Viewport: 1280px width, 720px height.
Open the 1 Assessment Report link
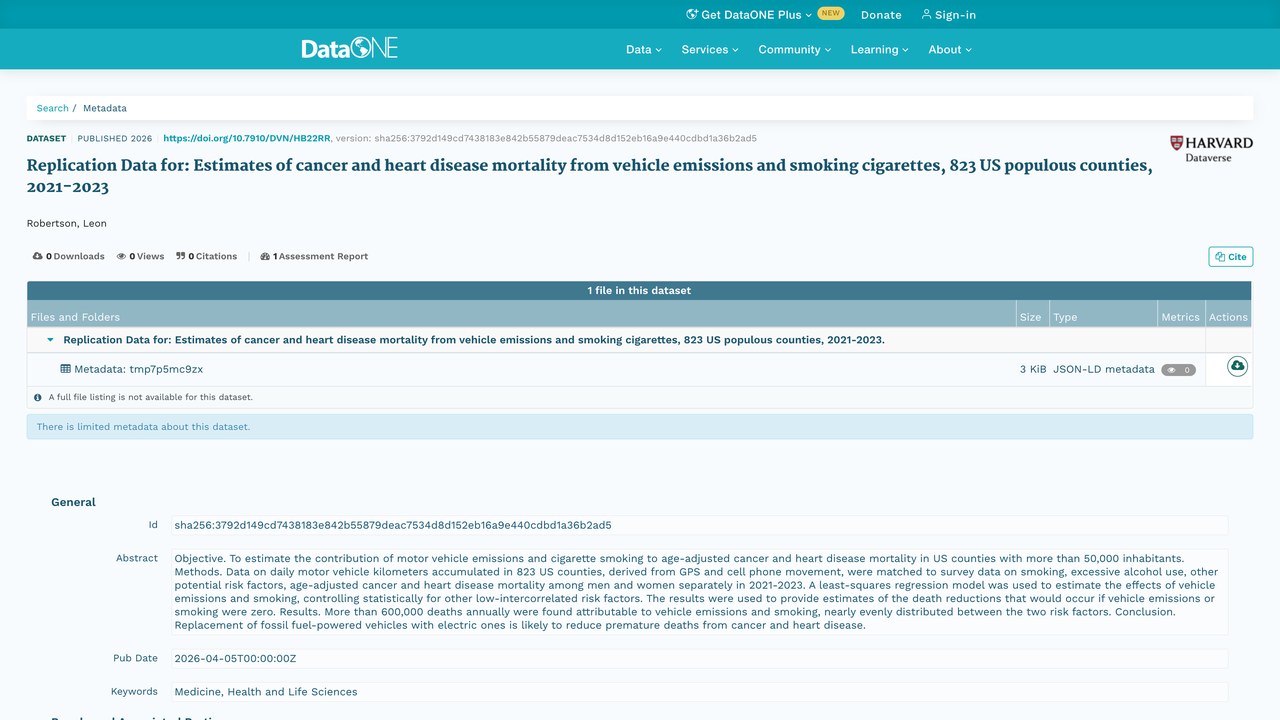coord(314,256)
